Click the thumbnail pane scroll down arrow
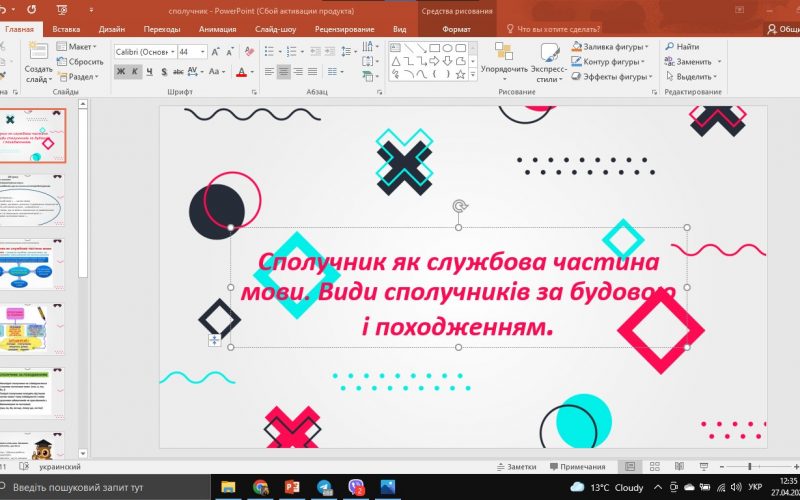 (x=83, y=453)
